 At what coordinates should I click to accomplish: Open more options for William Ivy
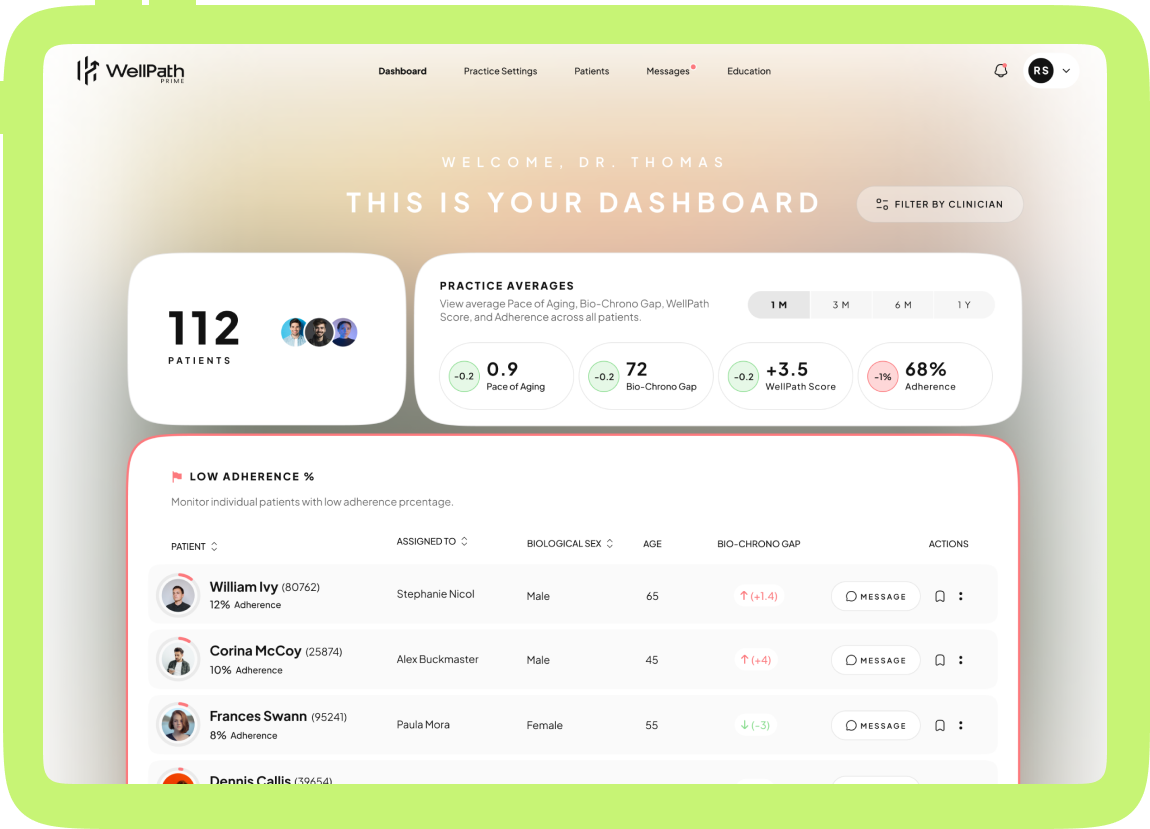click(961, 596)
